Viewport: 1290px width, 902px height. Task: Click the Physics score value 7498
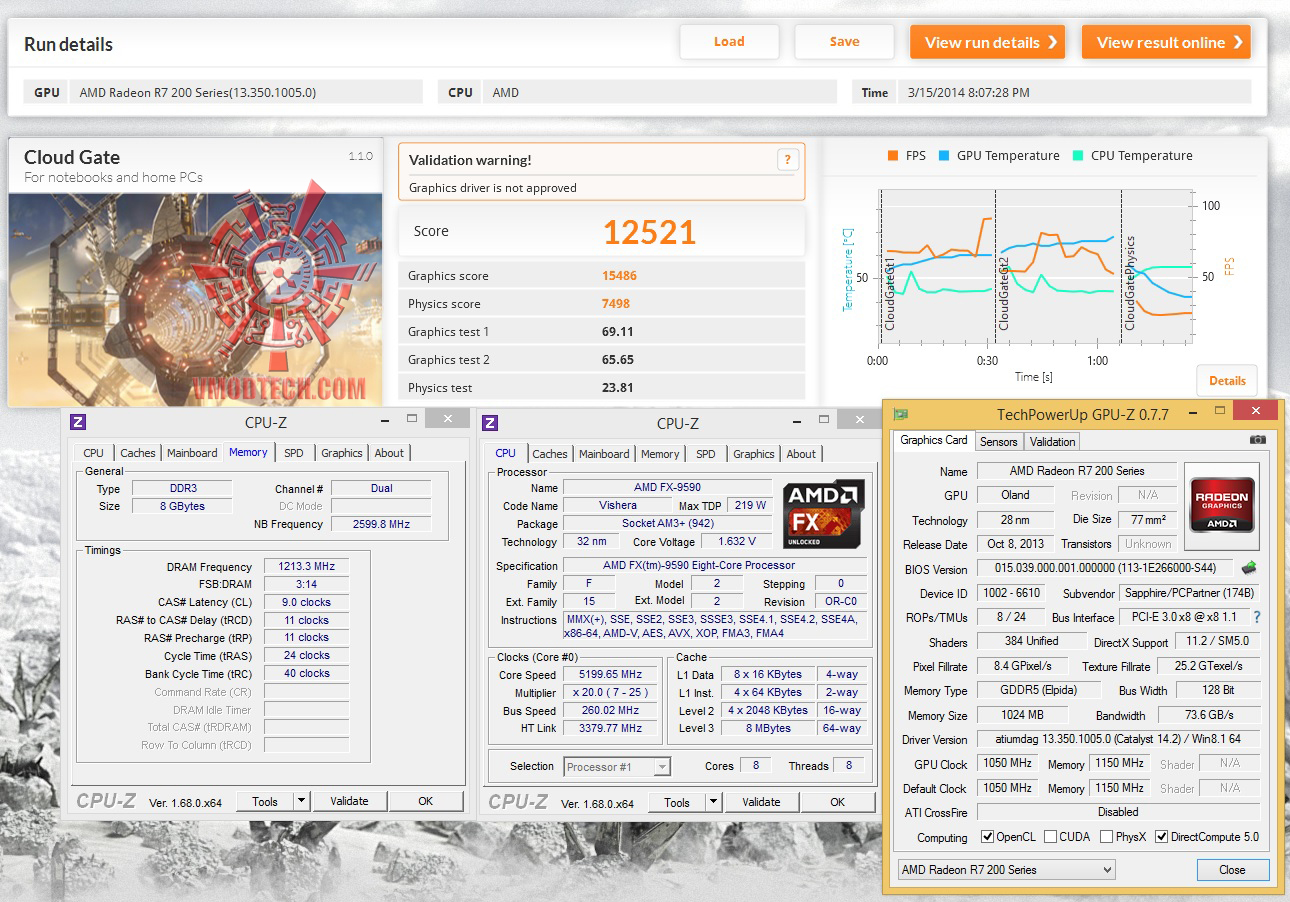[615, 304]
